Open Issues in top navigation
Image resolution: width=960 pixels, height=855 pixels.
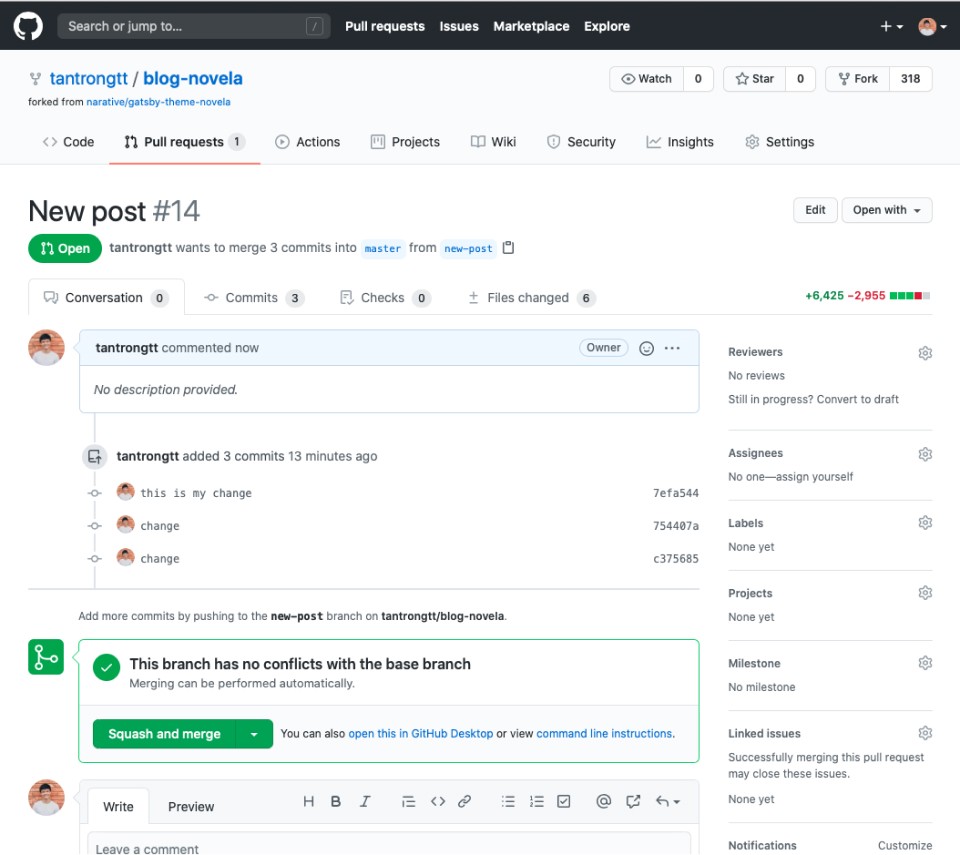pos(459,26)
